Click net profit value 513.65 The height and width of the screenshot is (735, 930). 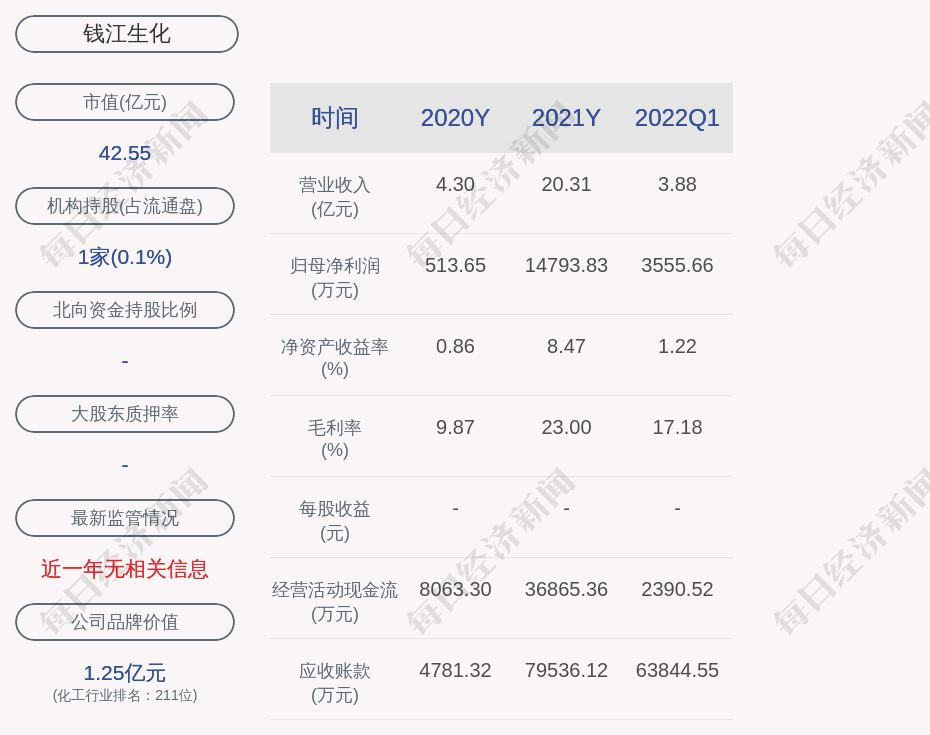tap(455, 265)
